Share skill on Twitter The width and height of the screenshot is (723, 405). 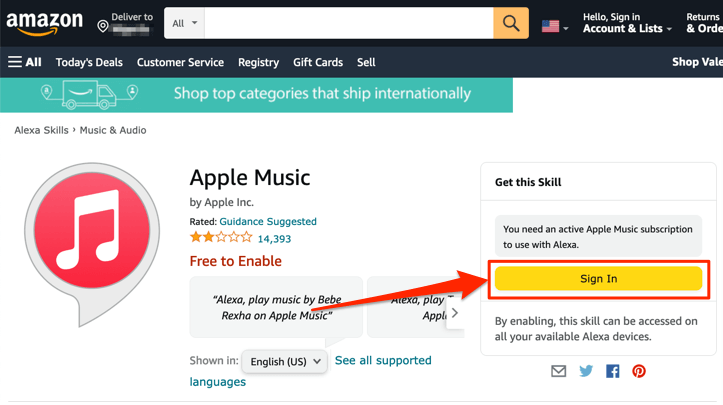586,371
